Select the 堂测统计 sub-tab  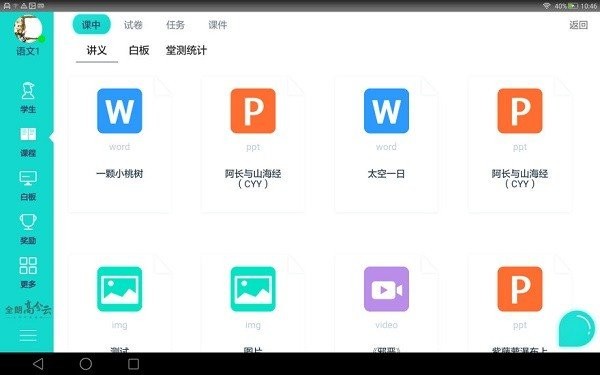pyautogui.click(x=186, y=50)
